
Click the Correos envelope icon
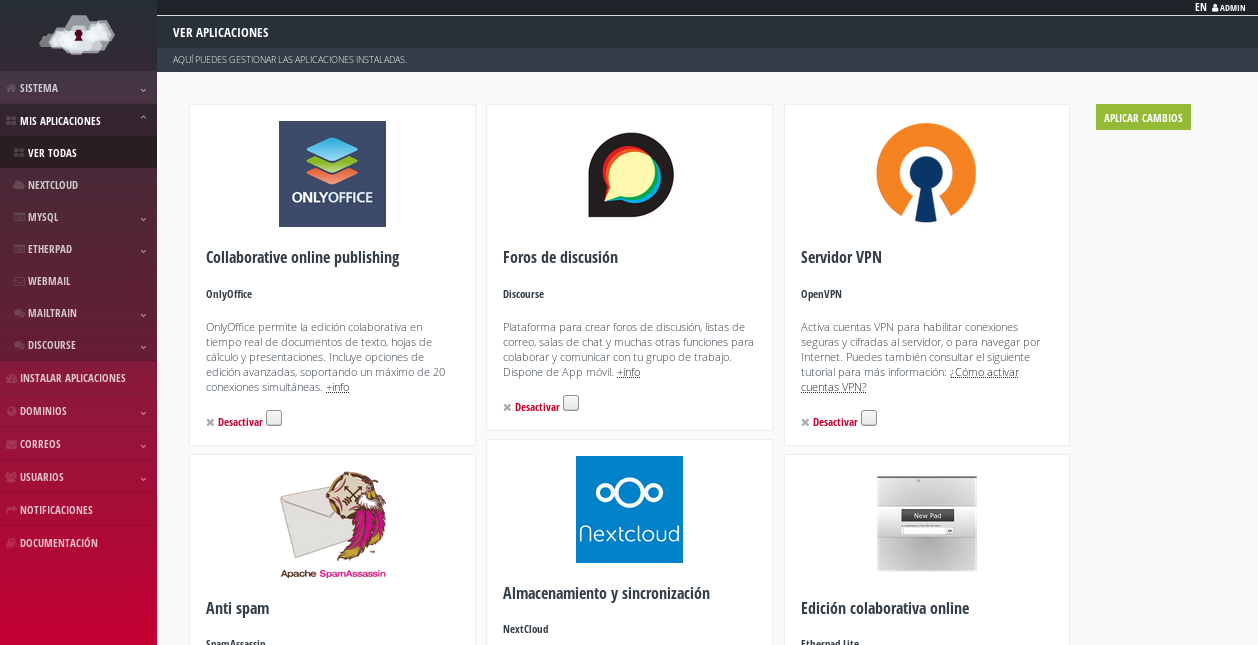coord(11,444)
